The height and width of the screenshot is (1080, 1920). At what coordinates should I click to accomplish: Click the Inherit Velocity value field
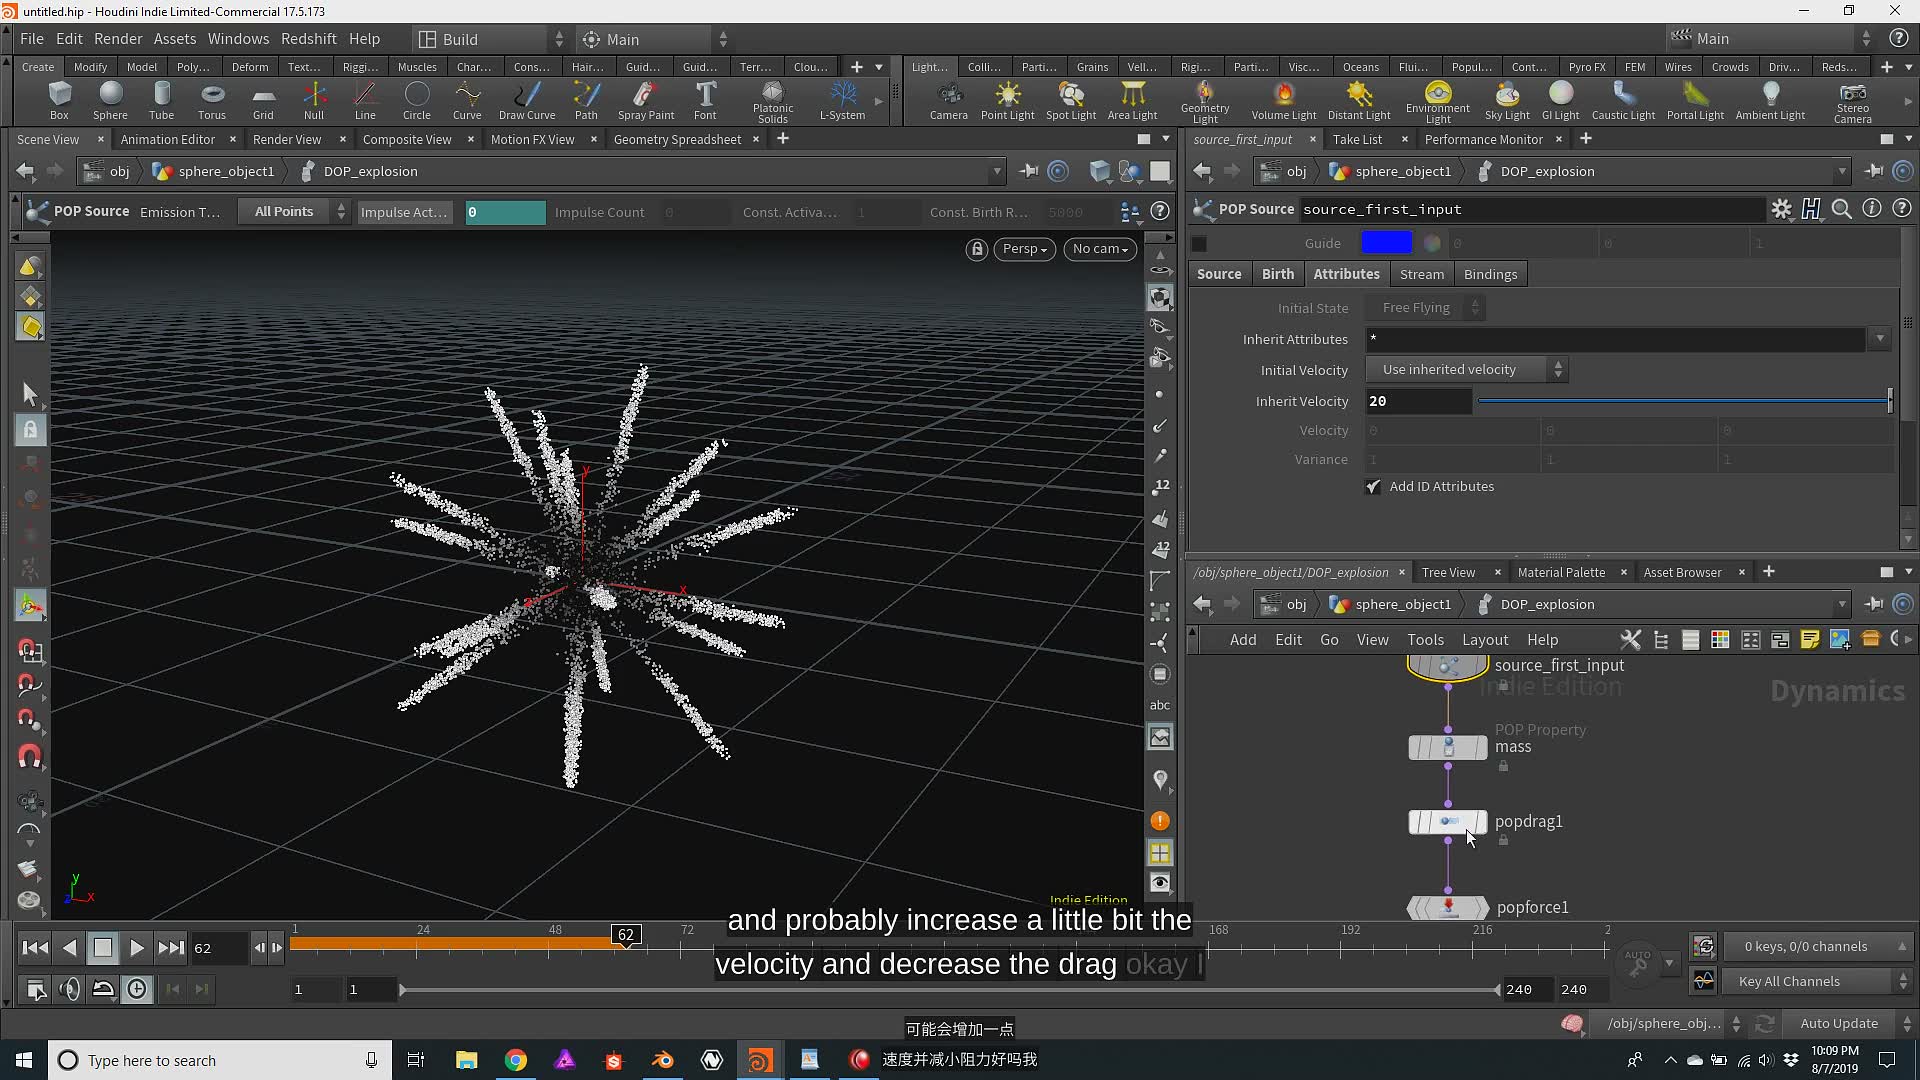tap(1418, 401)
